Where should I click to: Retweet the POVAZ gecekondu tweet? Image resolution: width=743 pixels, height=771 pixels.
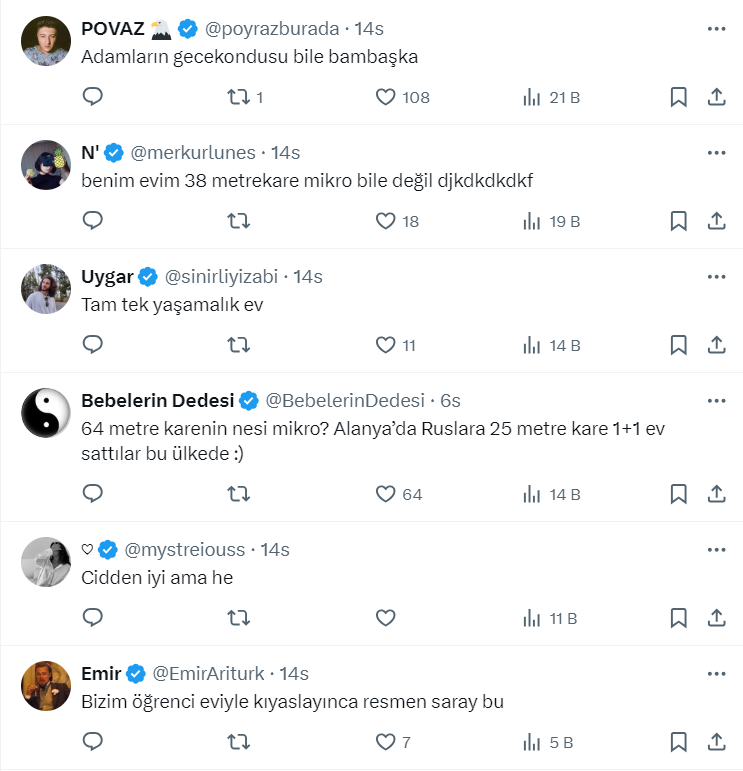239,97
